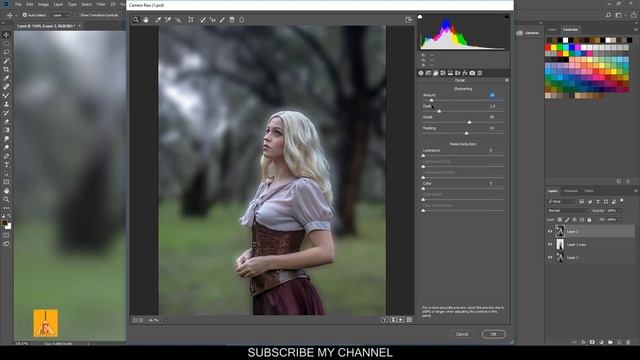Select the Crop tool in Photoshop toolbox

point(6,69)
